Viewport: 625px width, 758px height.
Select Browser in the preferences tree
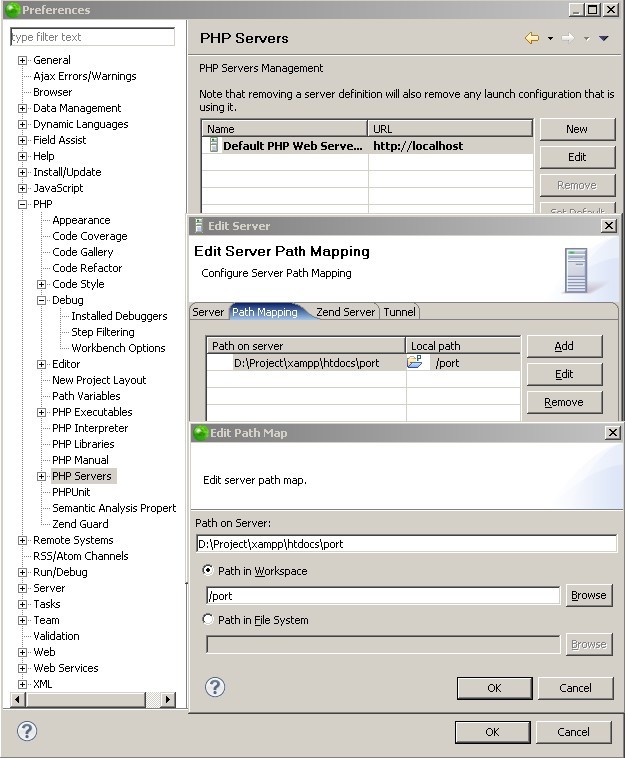point(52,92)
